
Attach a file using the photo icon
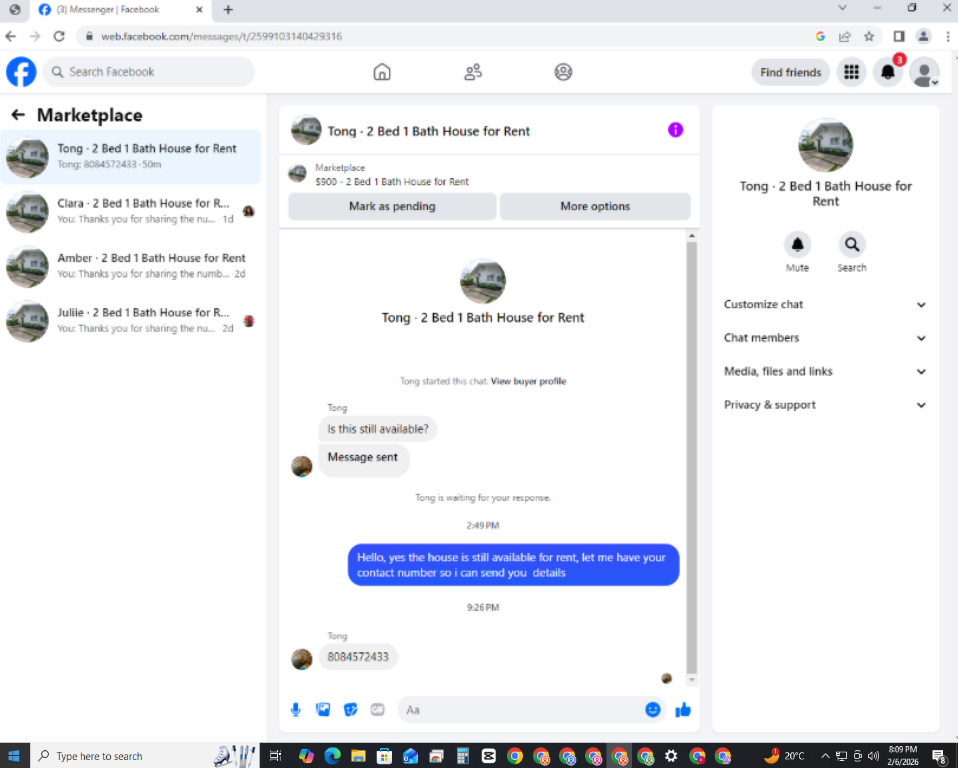[x=323, y=709]
